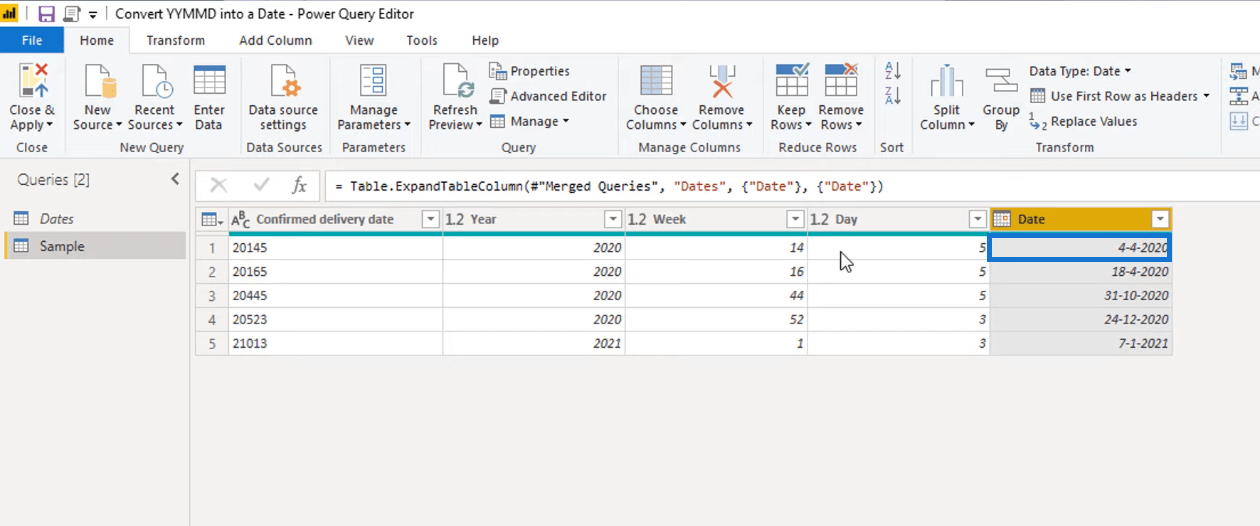The height and width of the screenshot is (526, 1260).
Task: Open the File menu
Action: 32,40
